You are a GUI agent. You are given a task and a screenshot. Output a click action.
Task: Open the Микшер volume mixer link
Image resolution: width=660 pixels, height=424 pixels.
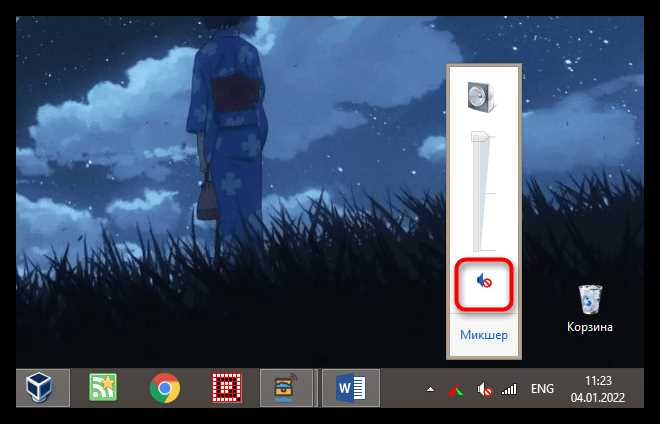pyautogui.click(x=484, y=335)
